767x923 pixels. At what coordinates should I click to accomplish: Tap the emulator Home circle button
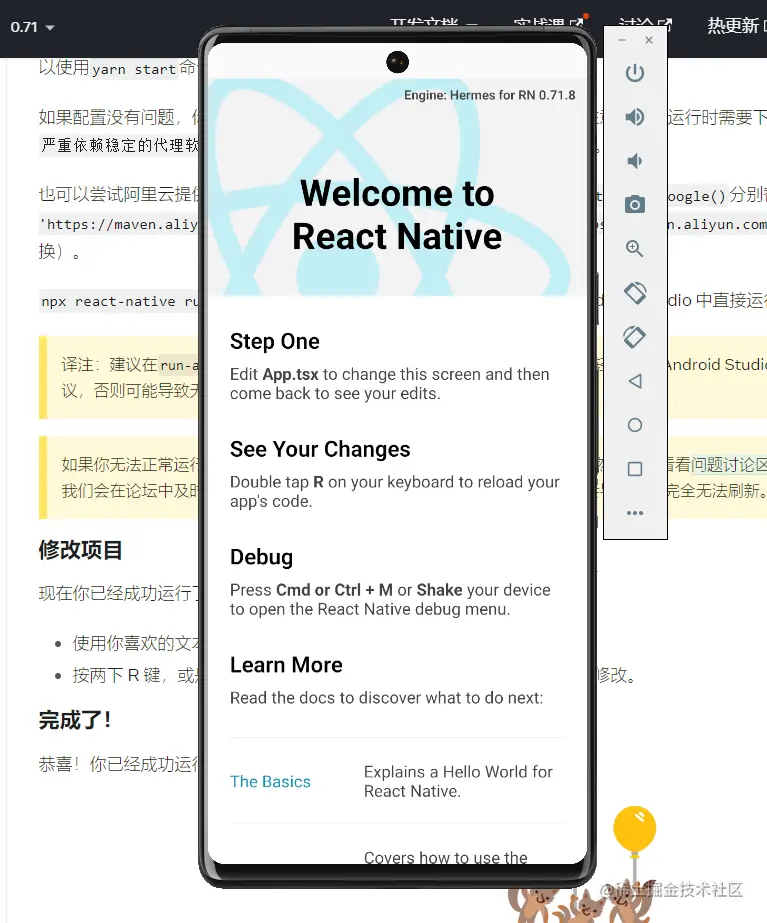click(x=635, y=425)
